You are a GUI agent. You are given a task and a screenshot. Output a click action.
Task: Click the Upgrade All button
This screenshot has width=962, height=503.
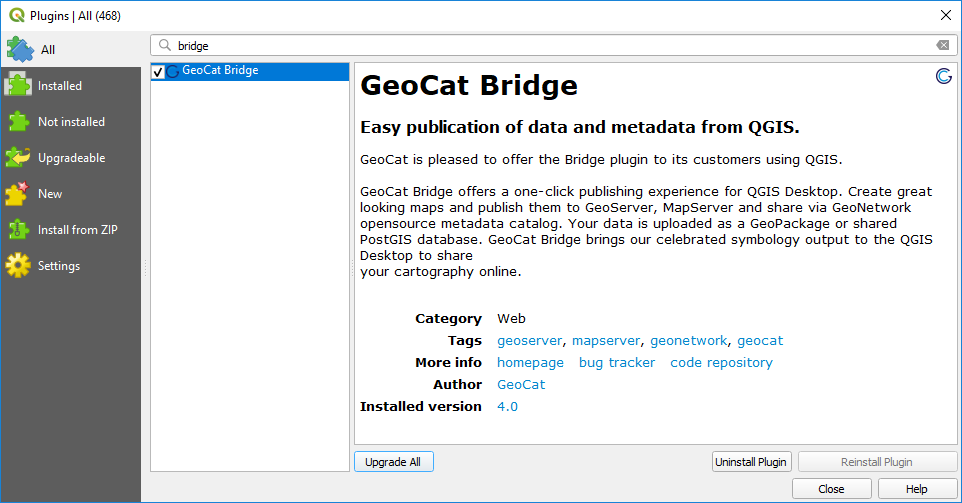click(x=393, y=462)
